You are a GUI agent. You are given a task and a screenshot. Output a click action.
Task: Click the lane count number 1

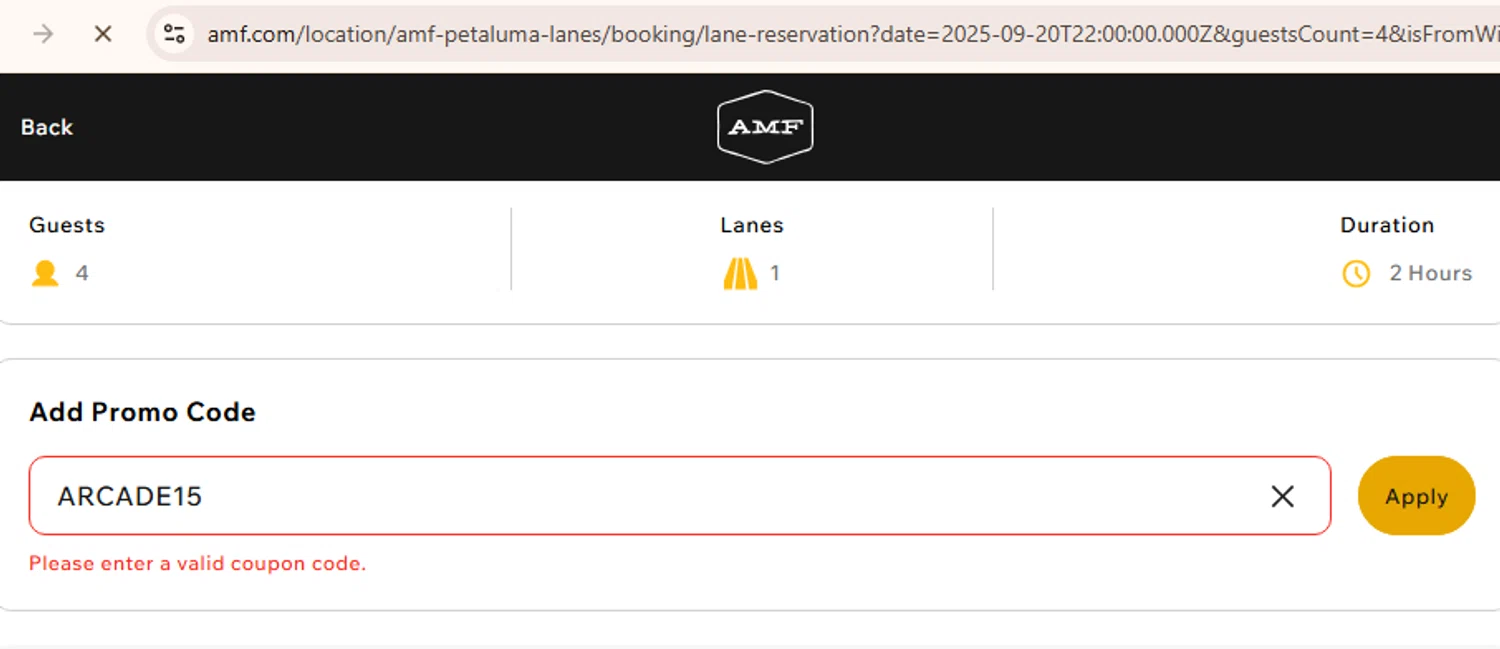coord(775,273)
